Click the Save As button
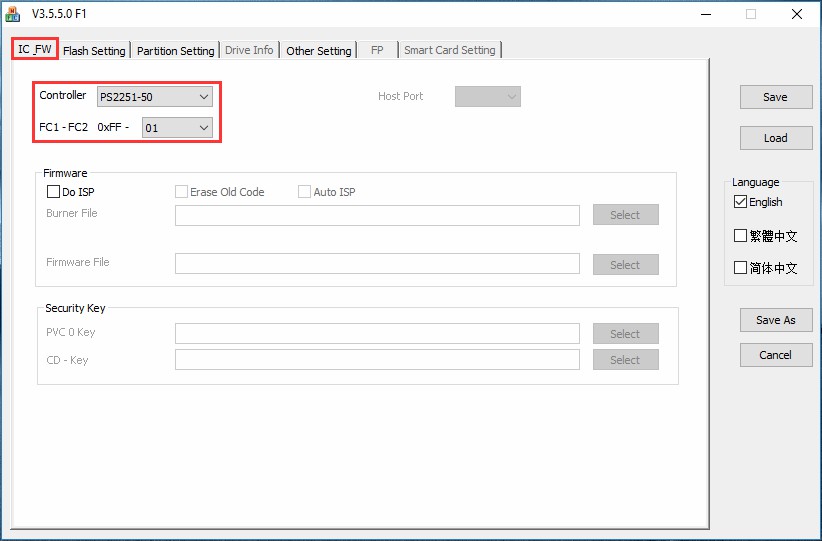Screen dimensions: 822x541 point(776,320)
